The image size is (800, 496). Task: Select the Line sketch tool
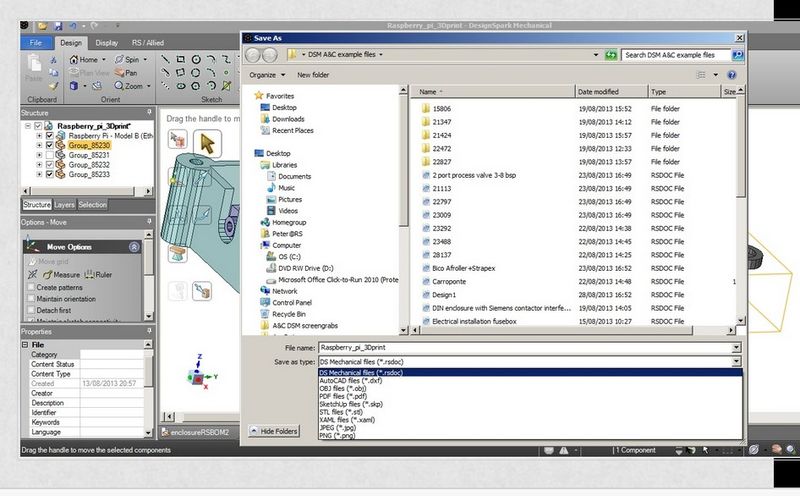pyautogui.click(x=165, y=59)
